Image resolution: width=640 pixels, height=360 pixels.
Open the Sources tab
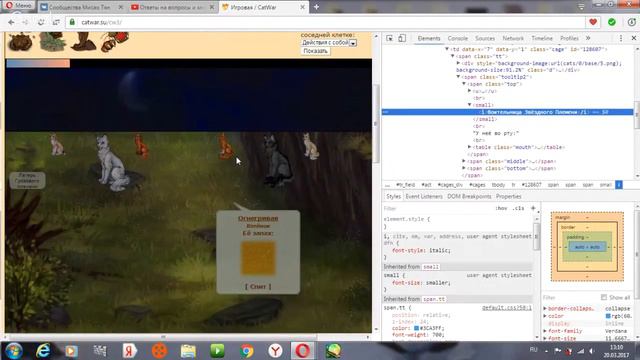[485, 38]
